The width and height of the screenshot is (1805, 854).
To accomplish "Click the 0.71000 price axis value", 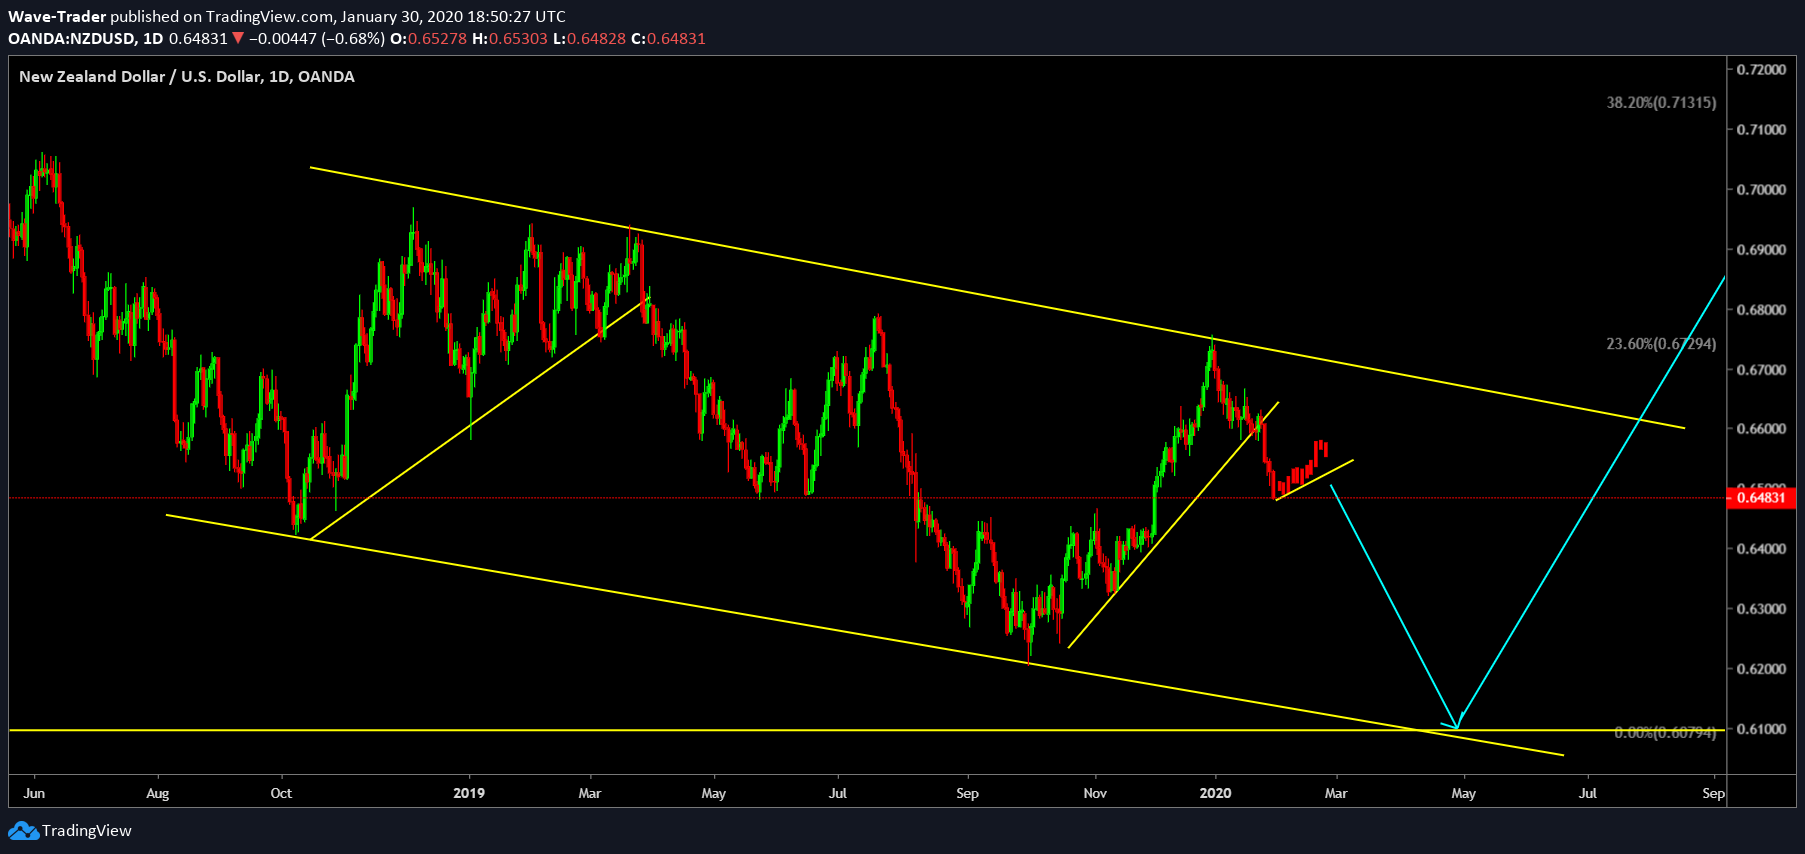I will click(x=1761, y=130).
